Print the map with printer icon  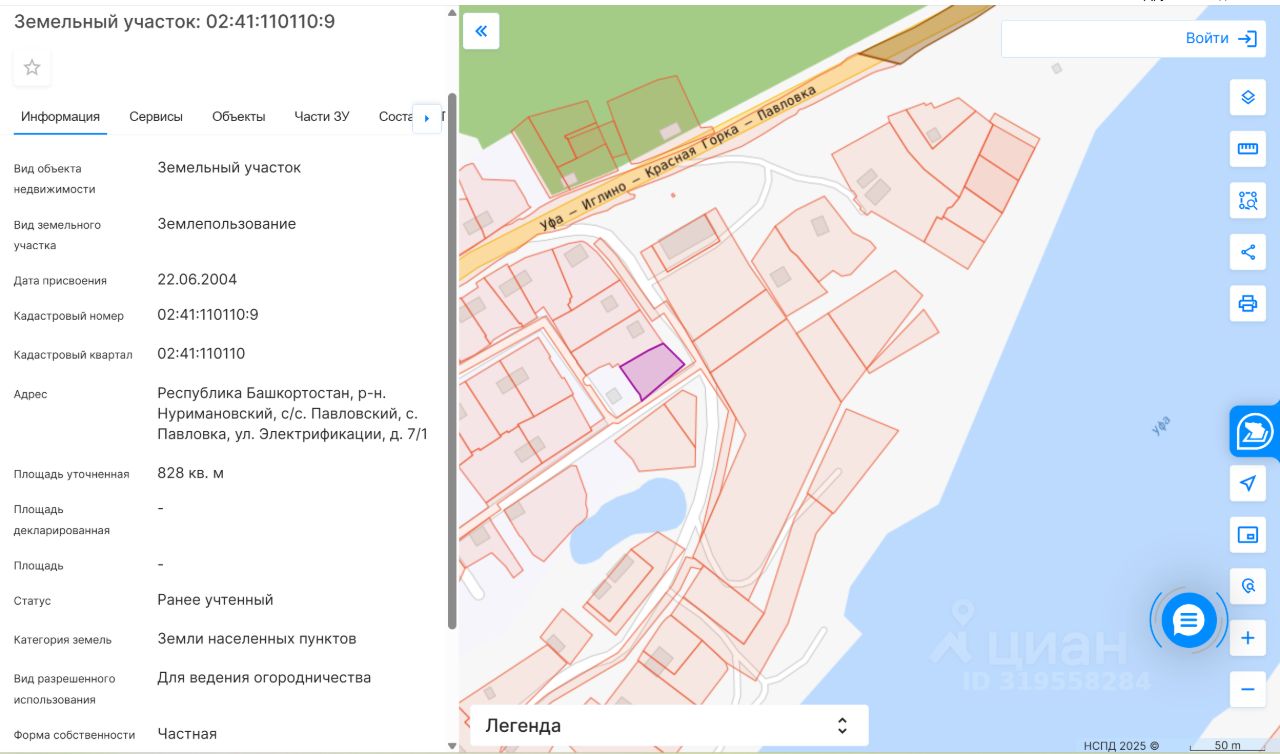point(1247,303)
